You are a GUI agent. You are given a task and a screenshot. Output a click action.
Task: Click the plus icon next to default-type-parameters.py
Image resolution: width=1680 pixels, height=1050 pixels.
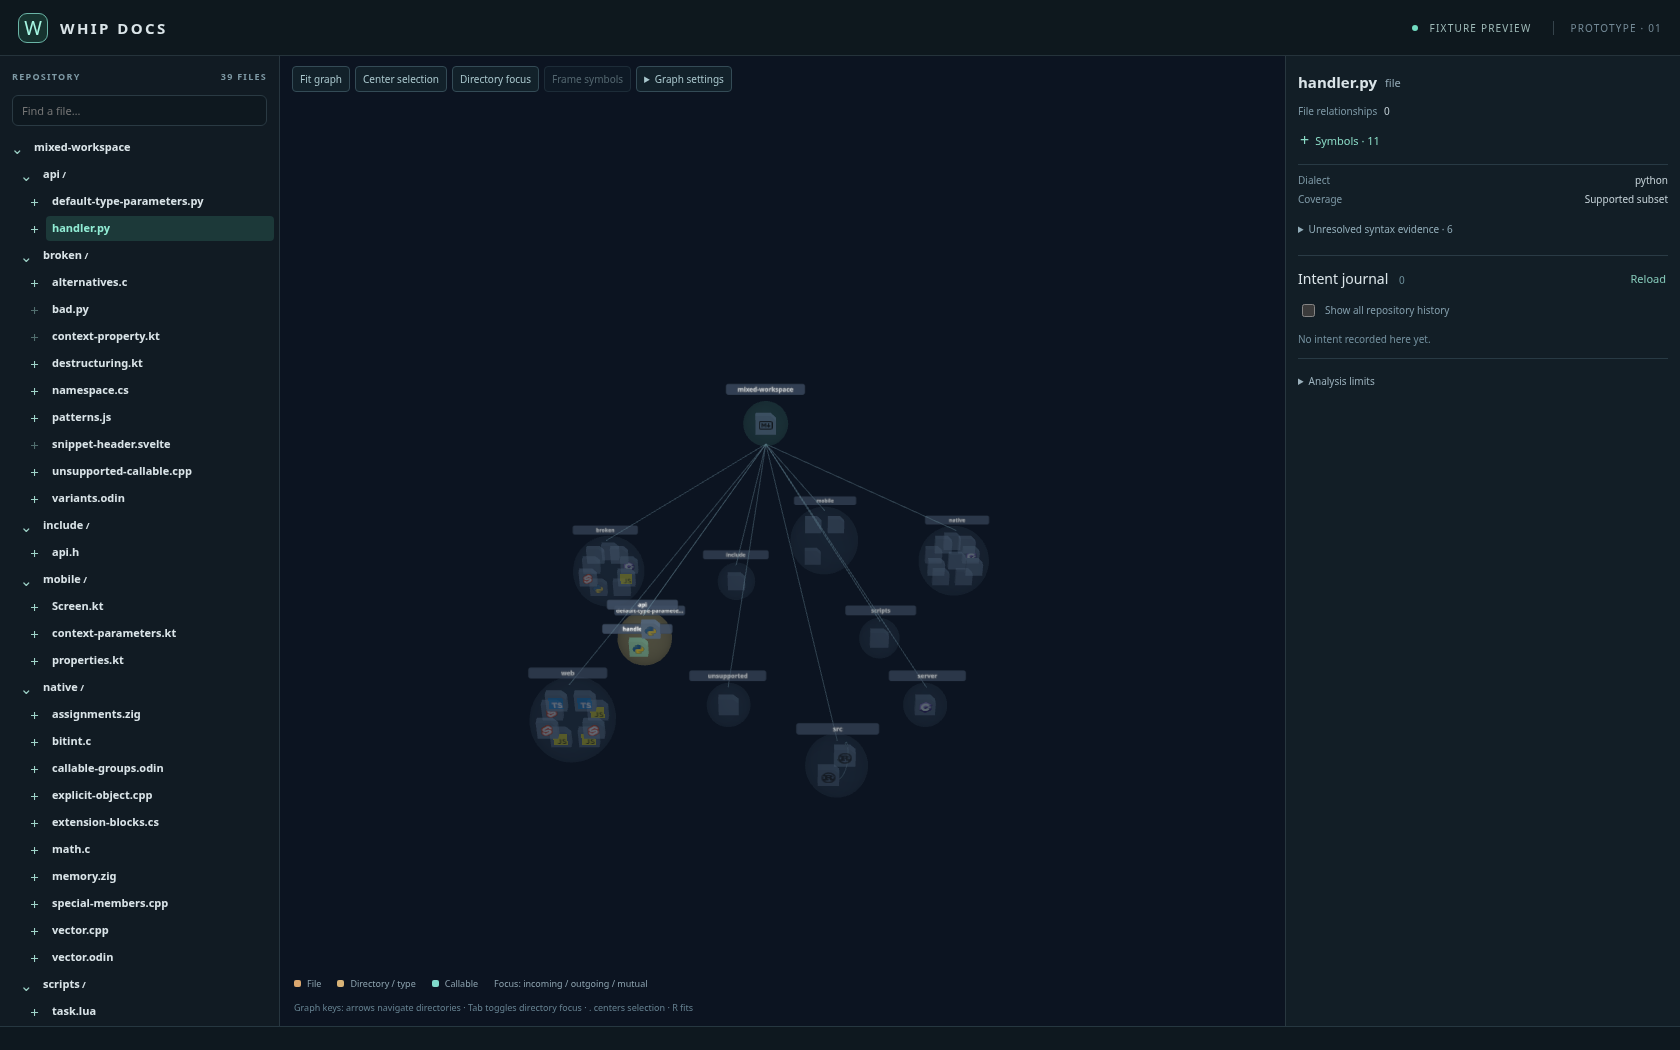click(34, 202)
